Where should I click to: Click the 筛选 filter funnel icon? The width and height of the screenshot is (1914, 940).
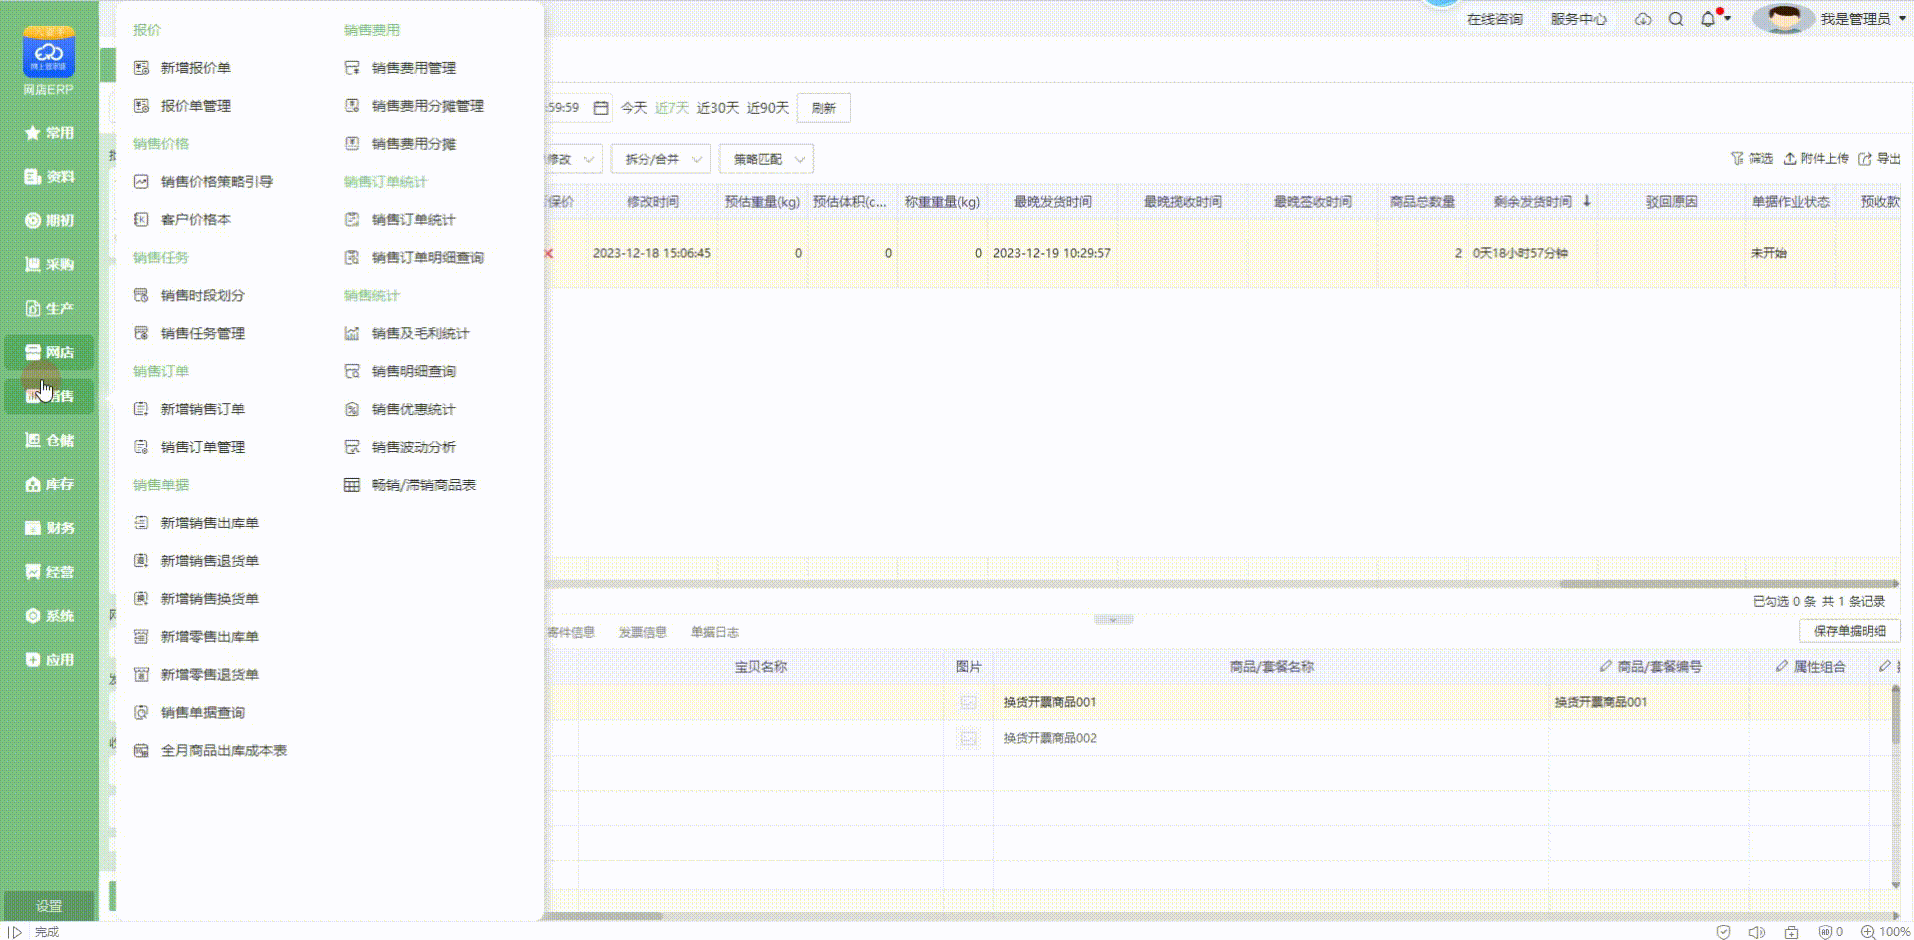click(x=1737, y=159)
